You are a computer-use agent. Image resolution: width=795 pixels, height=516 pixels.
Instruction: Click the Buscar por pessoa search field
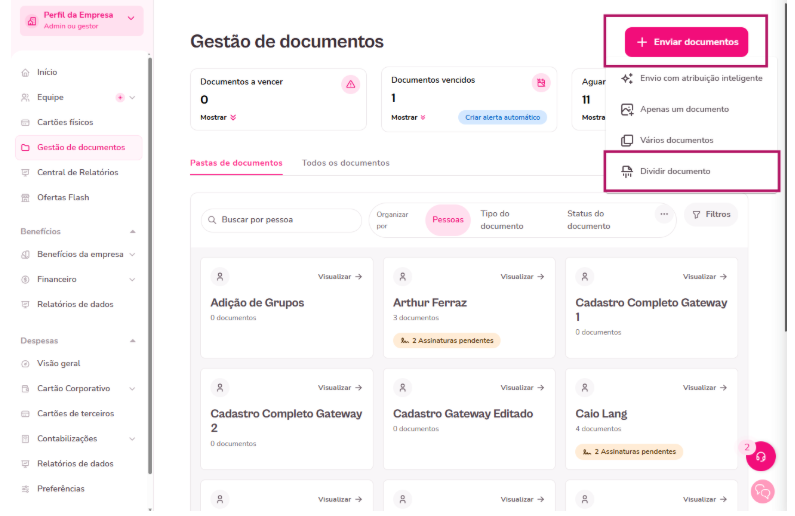point(281,220)
